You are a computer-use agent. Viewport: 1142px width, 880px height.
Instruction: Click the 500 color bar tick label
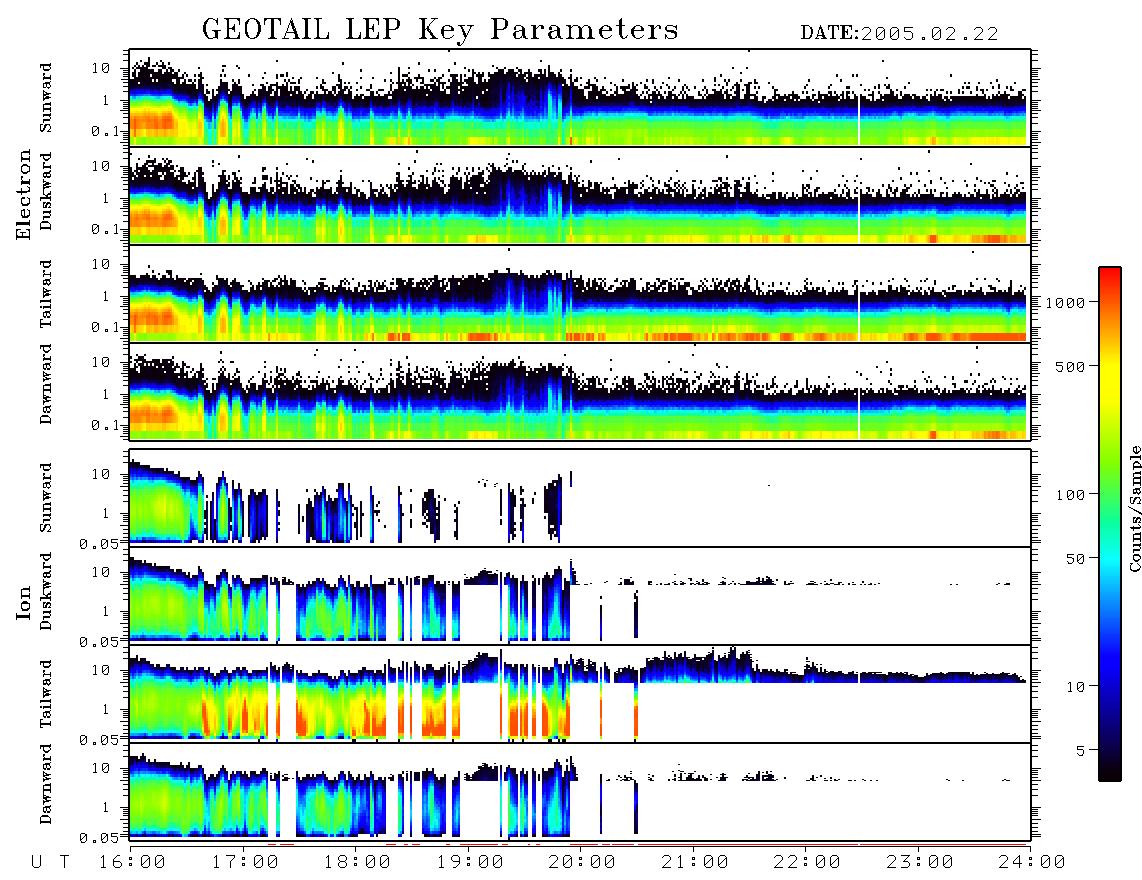tap(1070, 366)
